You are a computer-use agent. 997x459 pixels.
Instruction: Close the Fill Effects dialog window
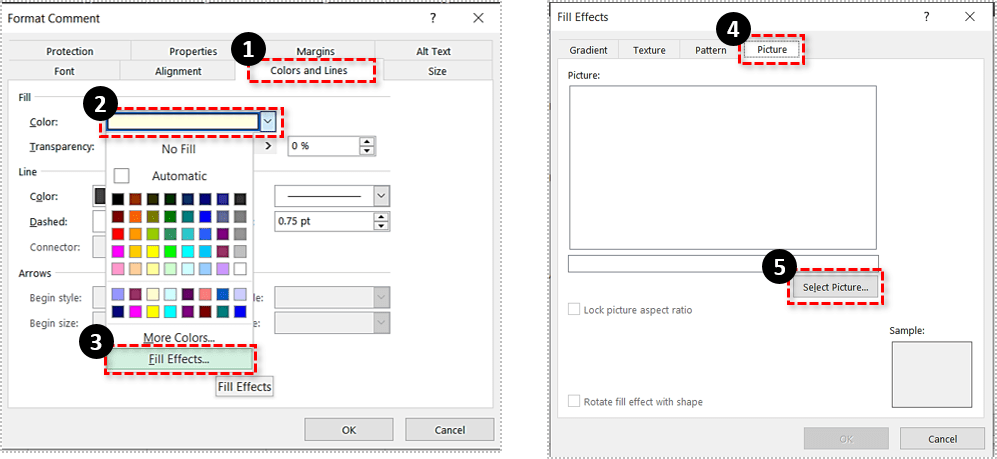969,17
